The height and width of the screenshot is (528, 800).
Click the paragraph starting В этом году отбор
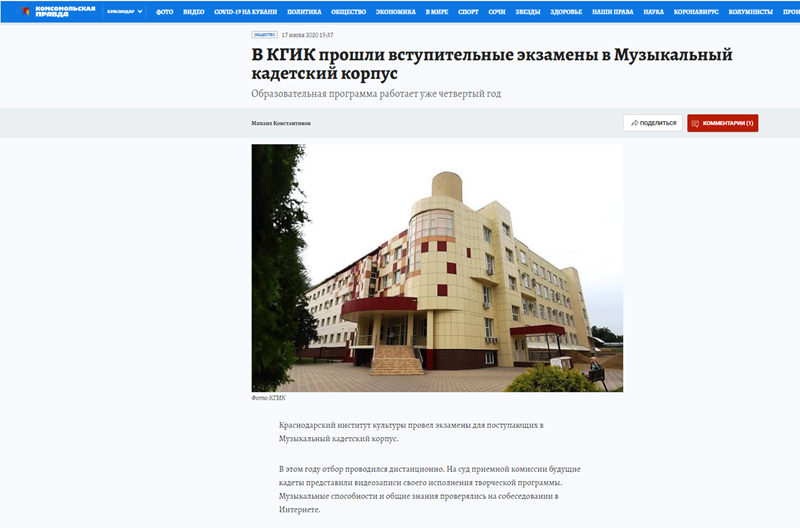(x=430, y=489)
